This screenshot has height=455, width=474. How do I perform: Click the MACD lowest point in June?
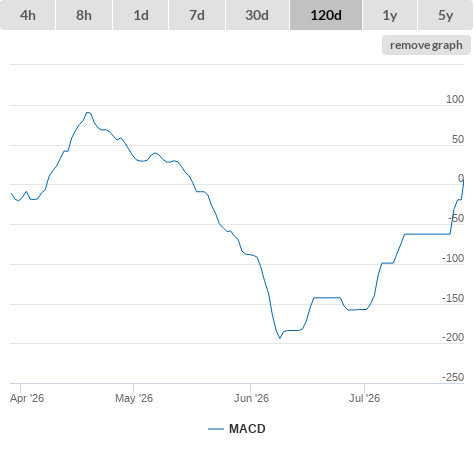280,338
